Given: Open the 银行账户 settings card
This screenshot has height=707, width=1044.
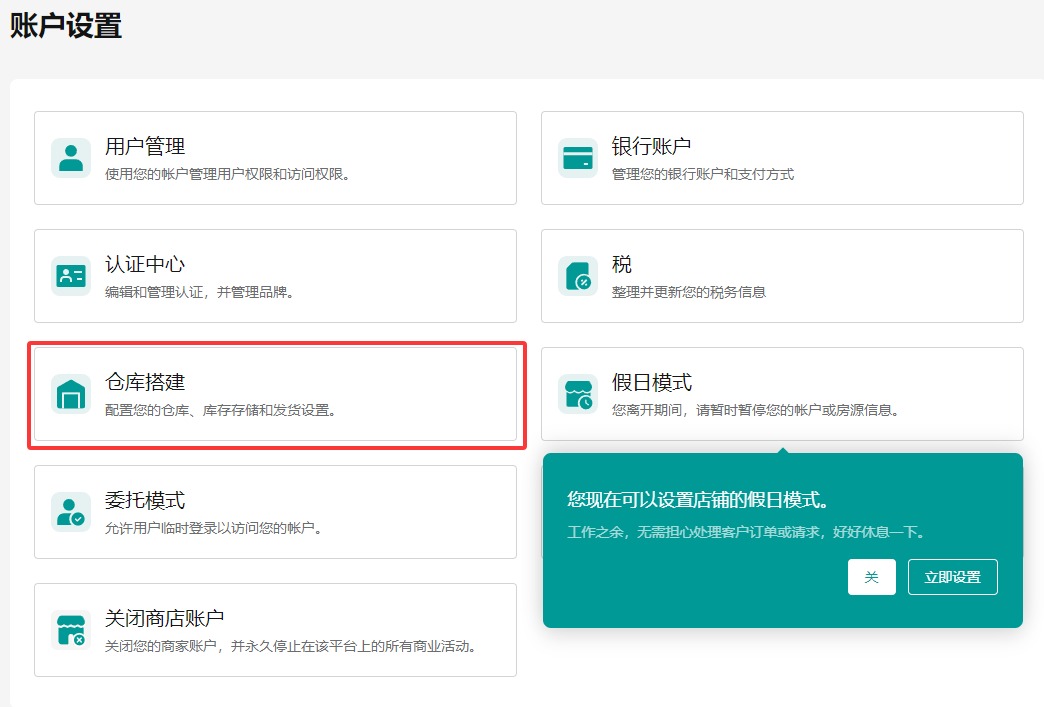Looking at the screenshot, I should [780, 157].
